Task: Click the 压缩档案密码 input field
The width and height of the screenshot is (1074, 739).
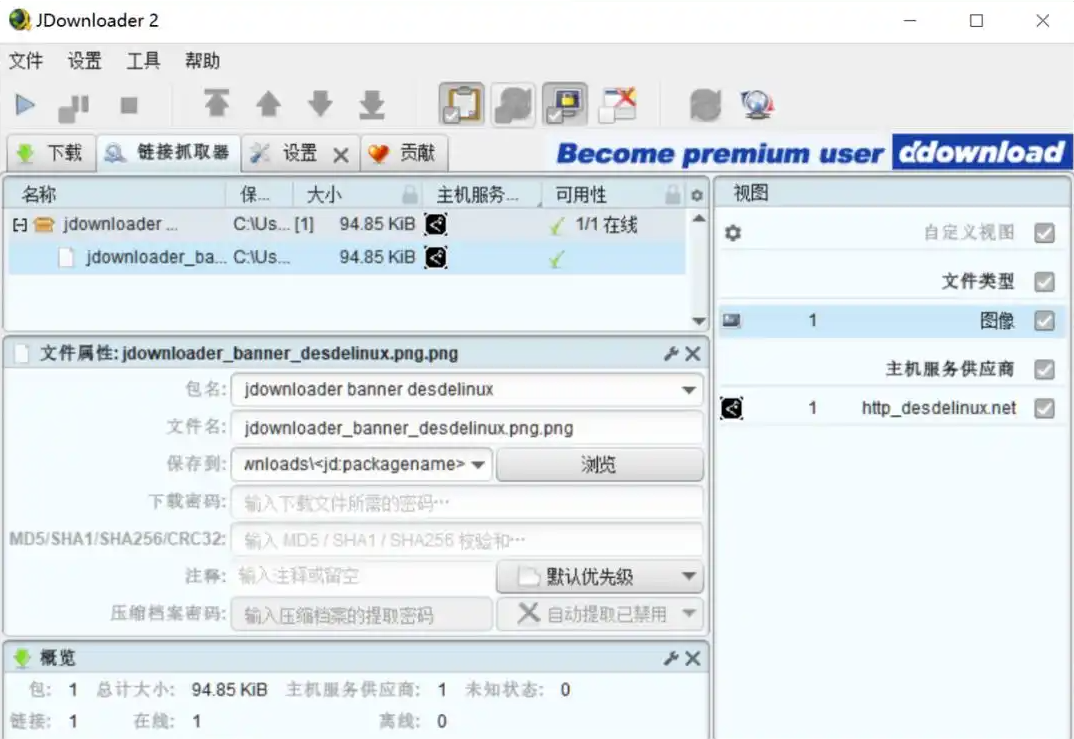Action: point(362,614)
